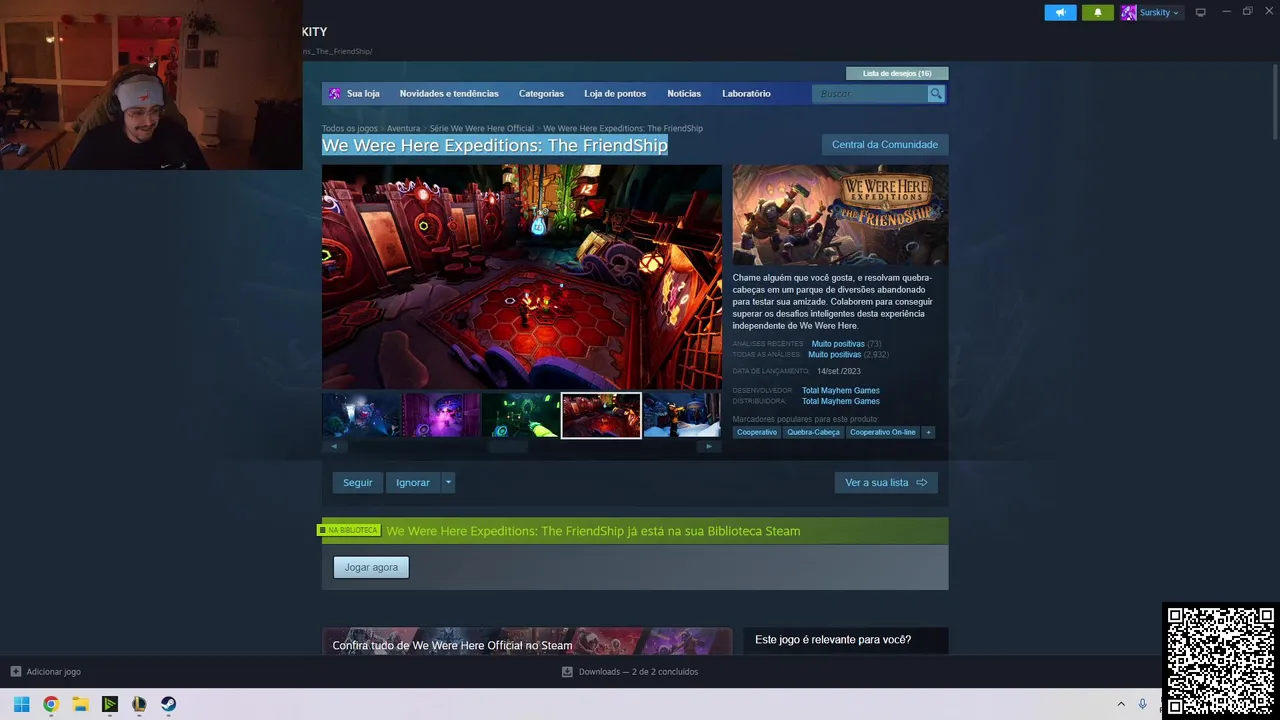Click the Ignorar button
Image resolution: width=1280 pixels, height=720 pixels.
coord(413,482)
